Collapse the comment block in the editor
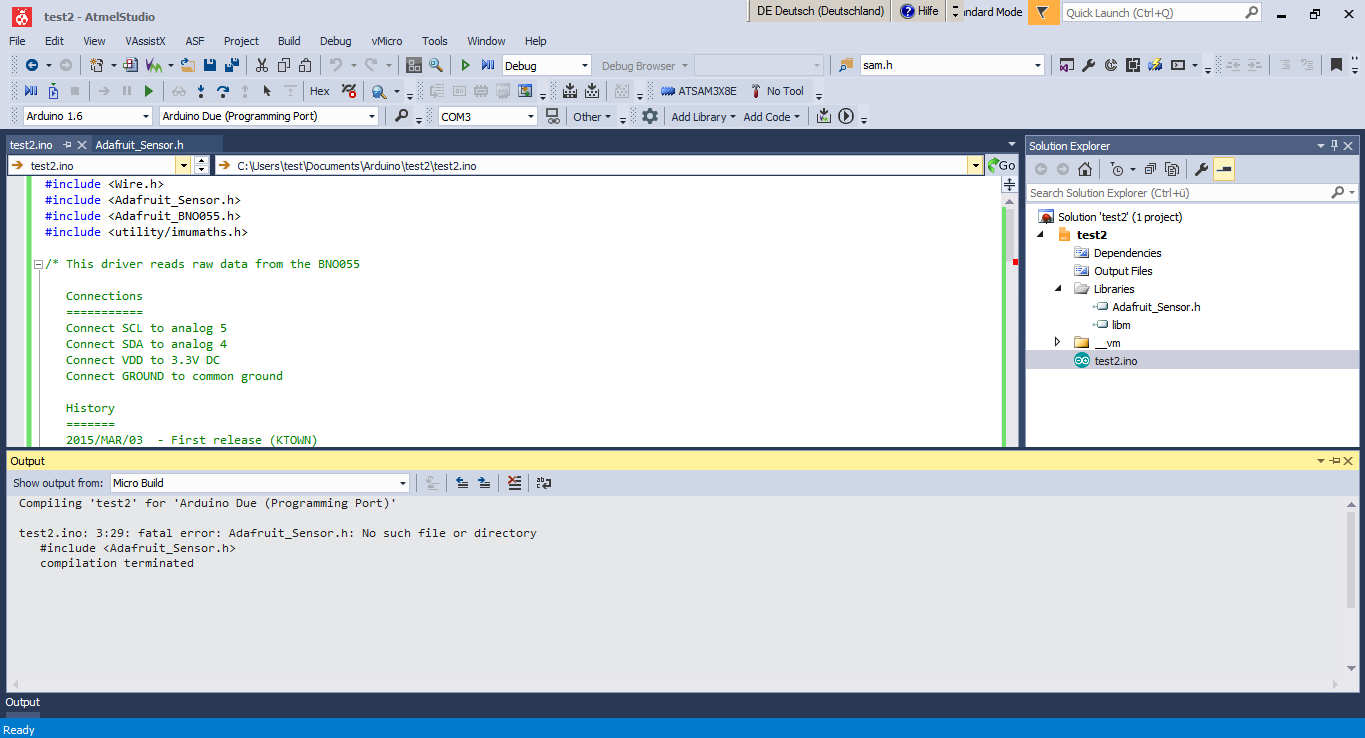Viewport: 1365px width, 738px height. click(x=38, y=264)
